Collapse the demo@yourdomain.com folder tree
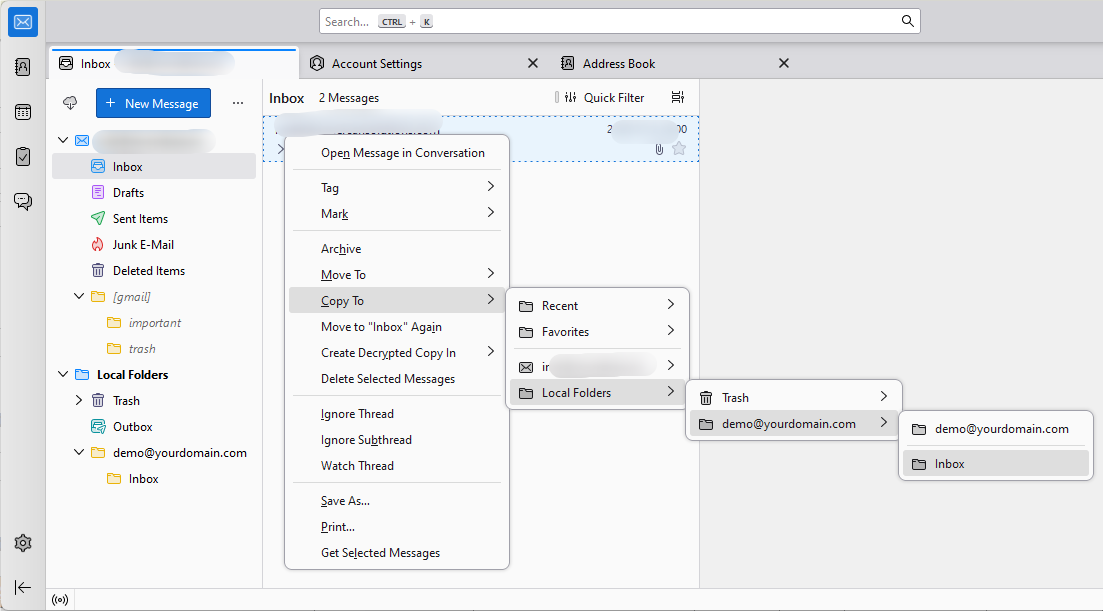Image resolution: width=1103 pixels, height=611 pixels. tap(78, 452)
